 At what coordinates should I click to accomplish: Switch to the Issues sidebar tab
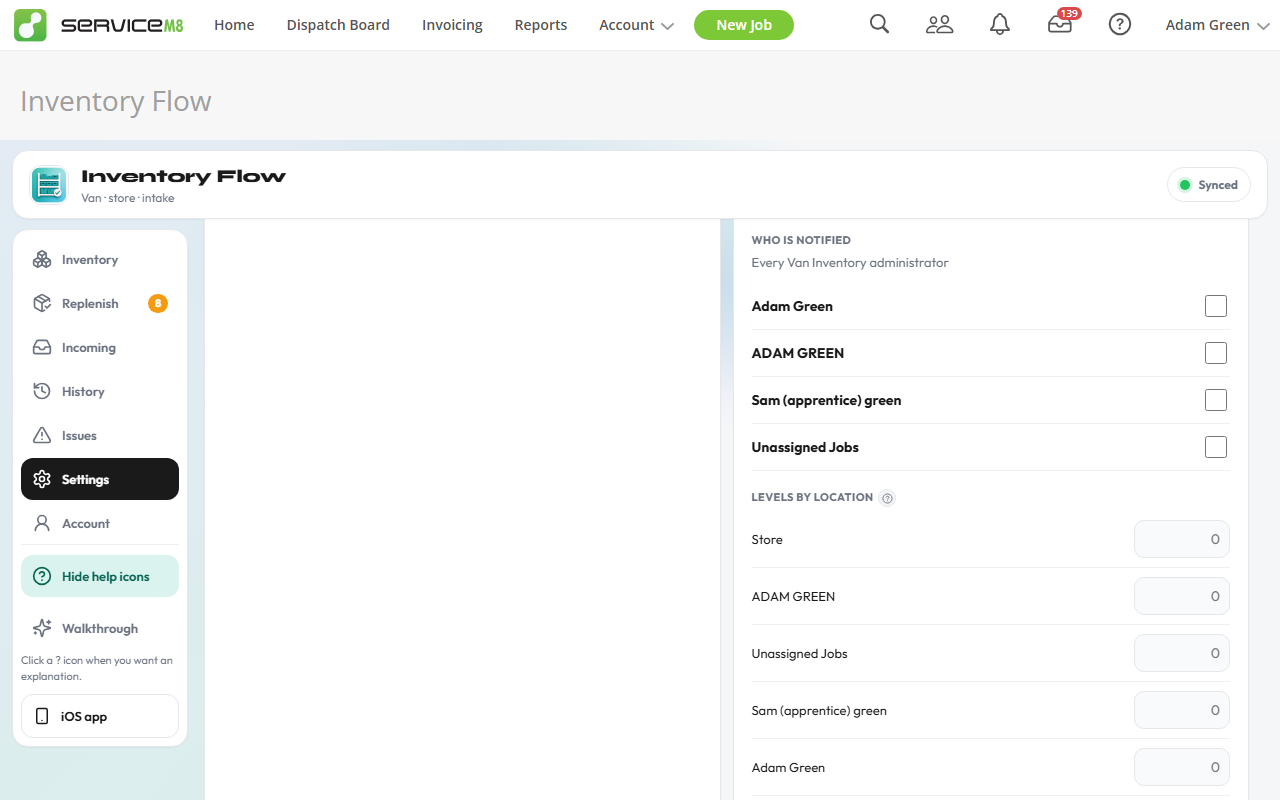tap(100, 435)
